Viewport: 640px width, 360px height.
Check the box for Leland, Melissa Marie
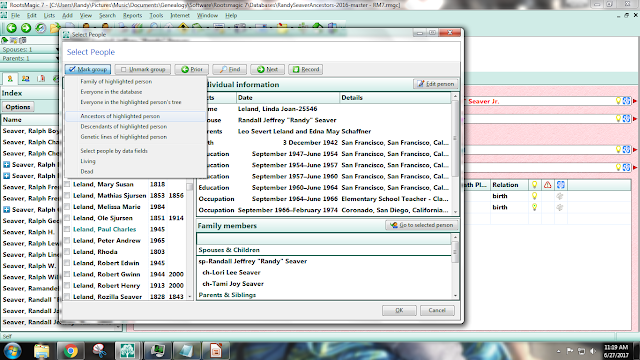(x=67, y=207)
